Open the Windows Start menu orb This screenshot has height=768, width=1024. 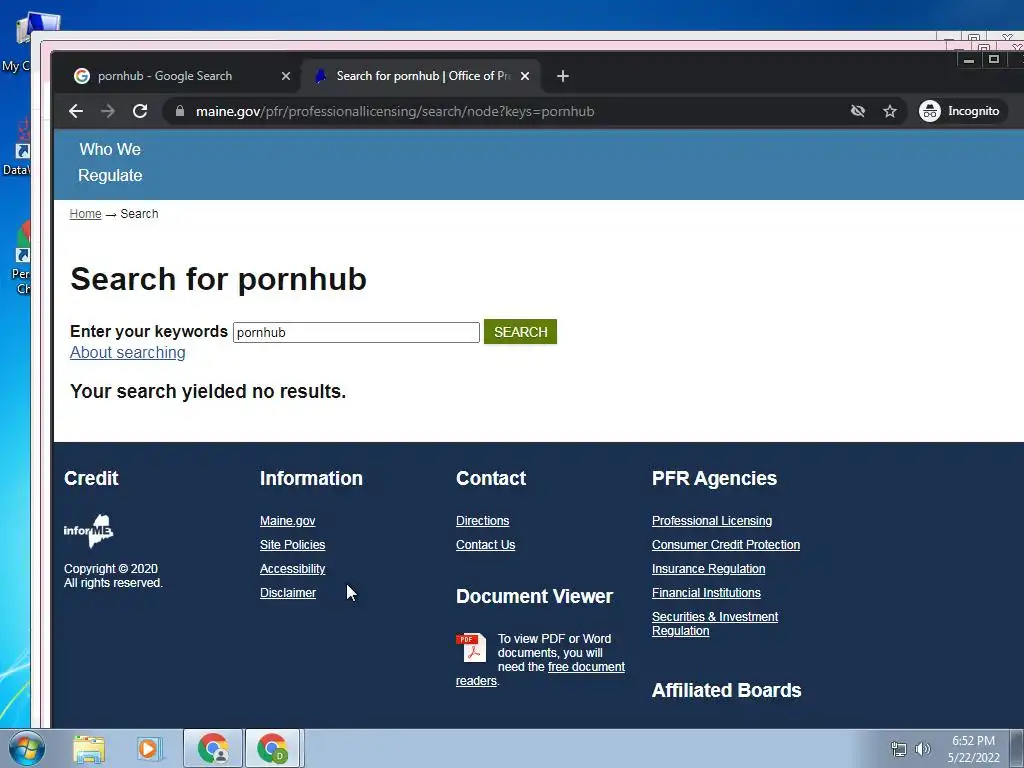point(26,748)
